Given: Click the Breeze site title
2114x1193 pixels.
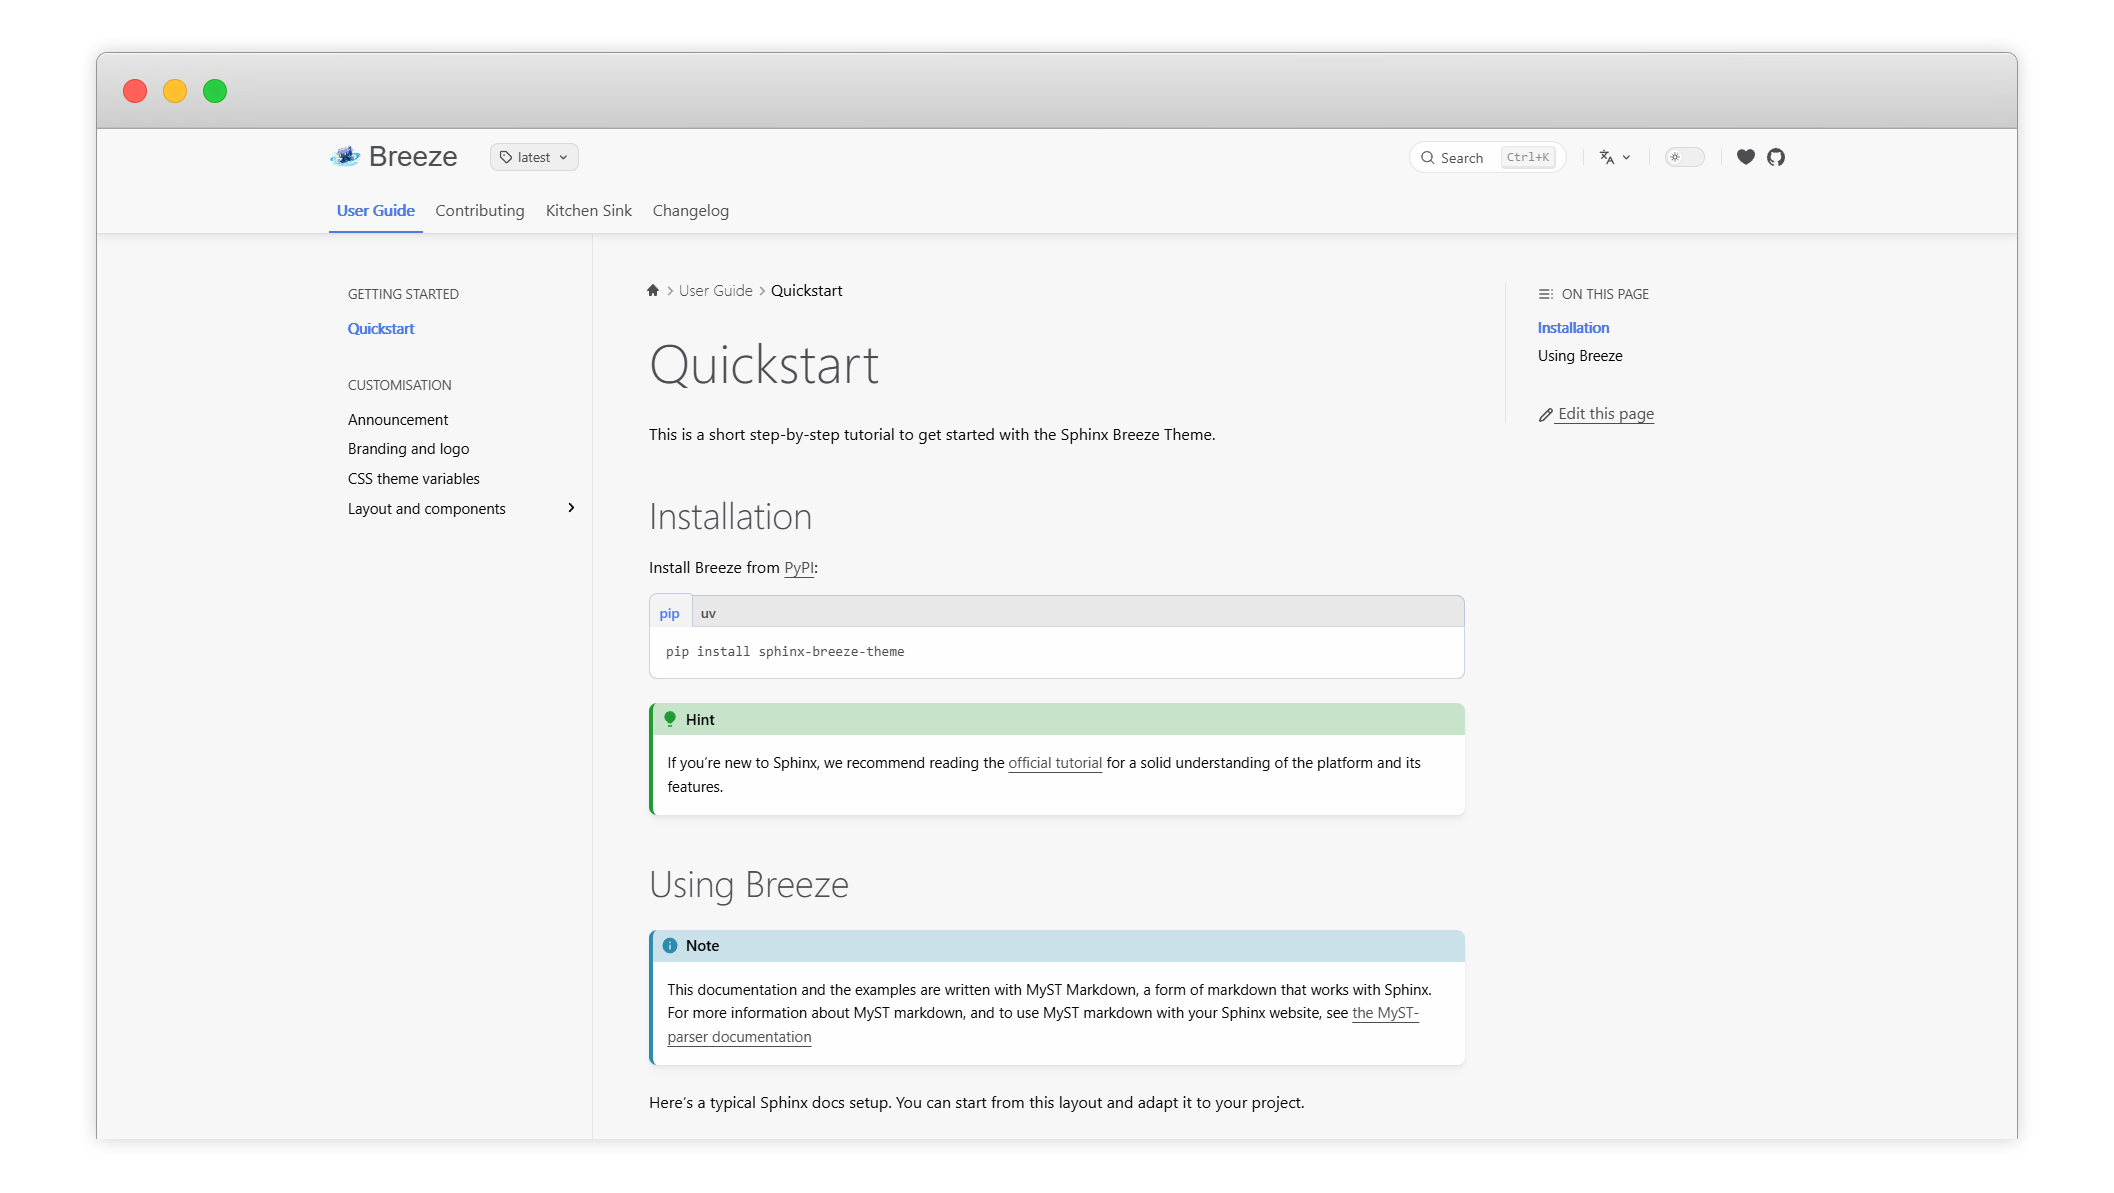Looking at the screenshot, I should (412, 156).
